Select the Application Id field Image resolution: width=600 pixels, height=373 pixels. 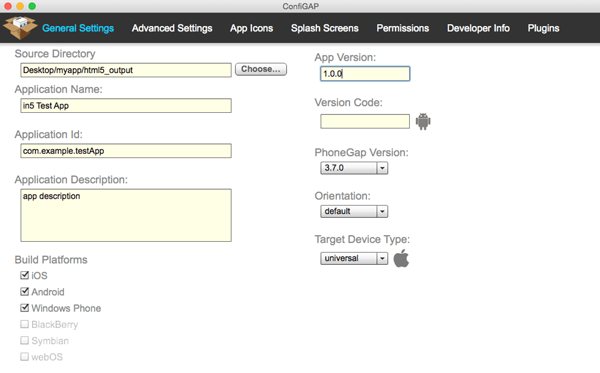(x=126, y=151)
